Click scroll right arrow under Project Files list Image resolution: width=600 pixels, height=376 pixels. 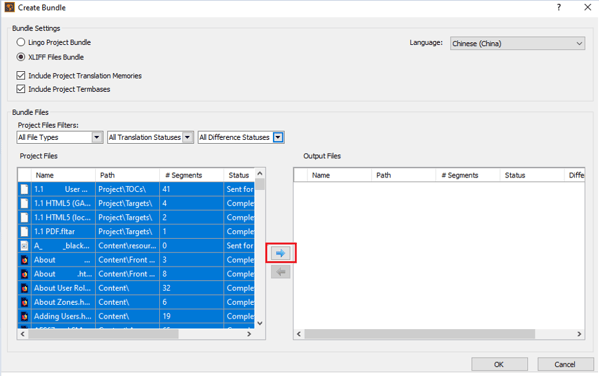click(249, 334)
